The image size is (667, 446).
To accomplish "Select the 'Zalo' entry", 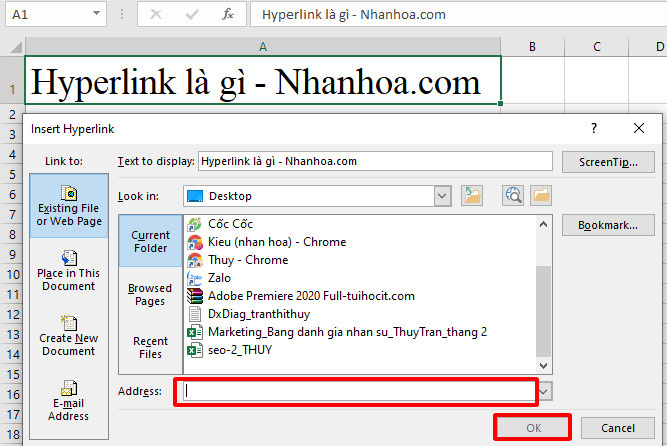I will point(219,278).
